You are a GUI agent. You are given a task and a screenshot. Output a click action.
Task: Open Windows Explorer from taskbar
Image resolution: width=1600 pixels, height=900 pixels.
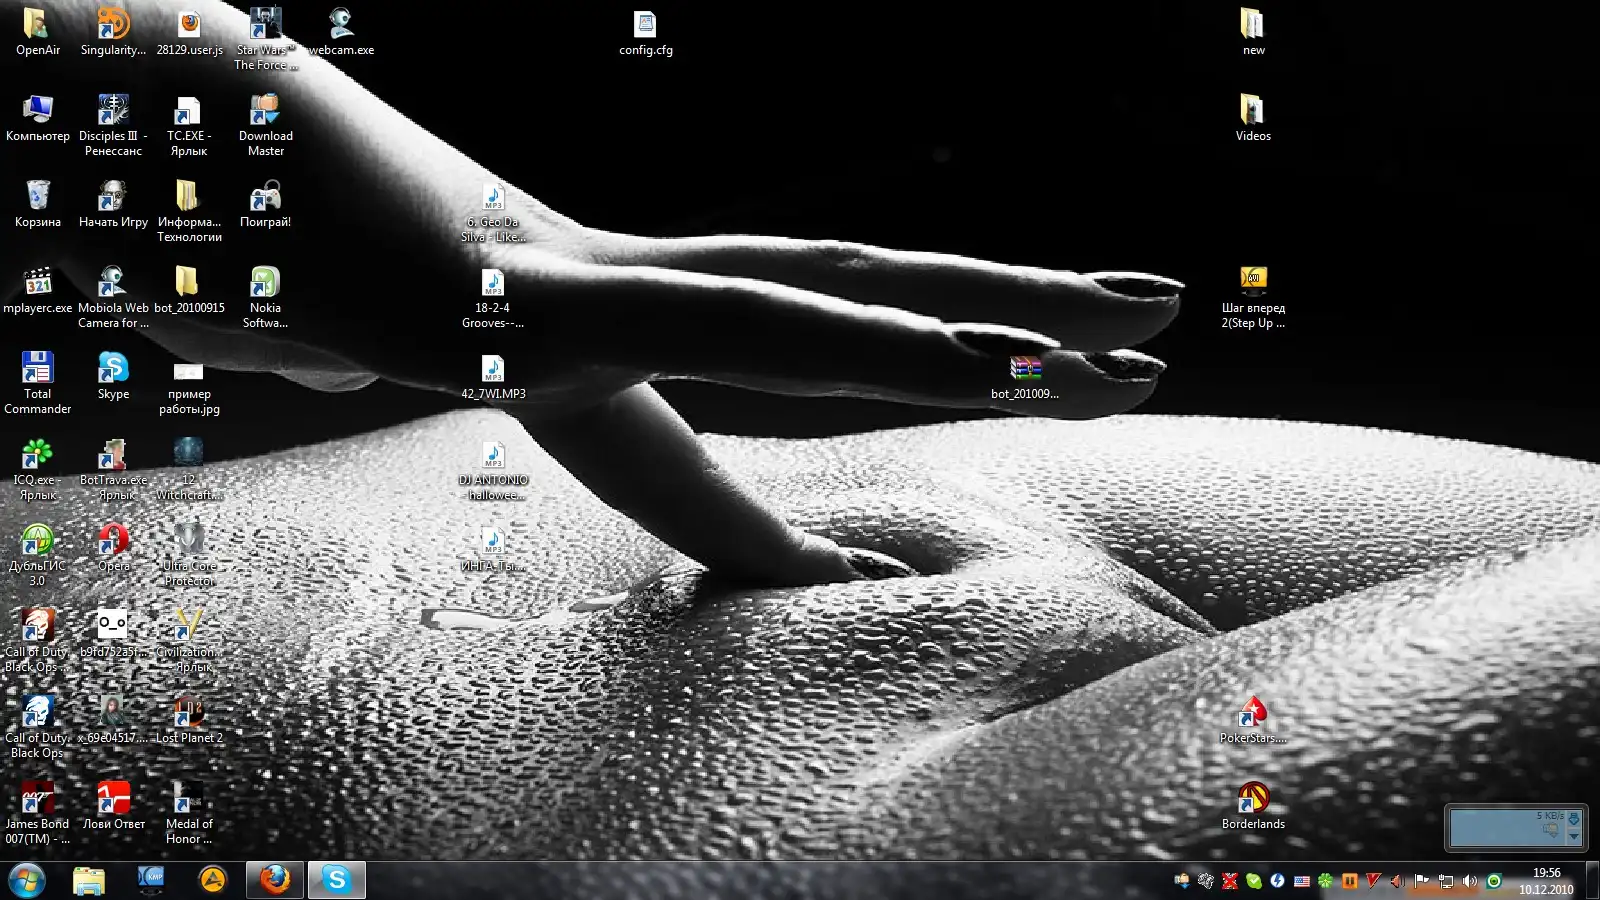tap(89, 880)
